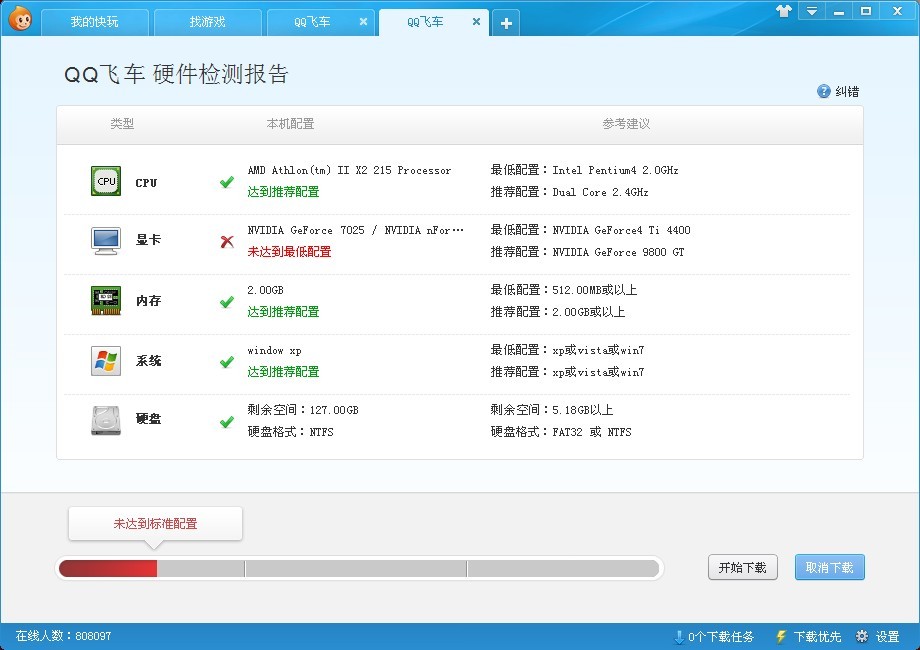Click the CPU chip icon

tap(106, 181)
